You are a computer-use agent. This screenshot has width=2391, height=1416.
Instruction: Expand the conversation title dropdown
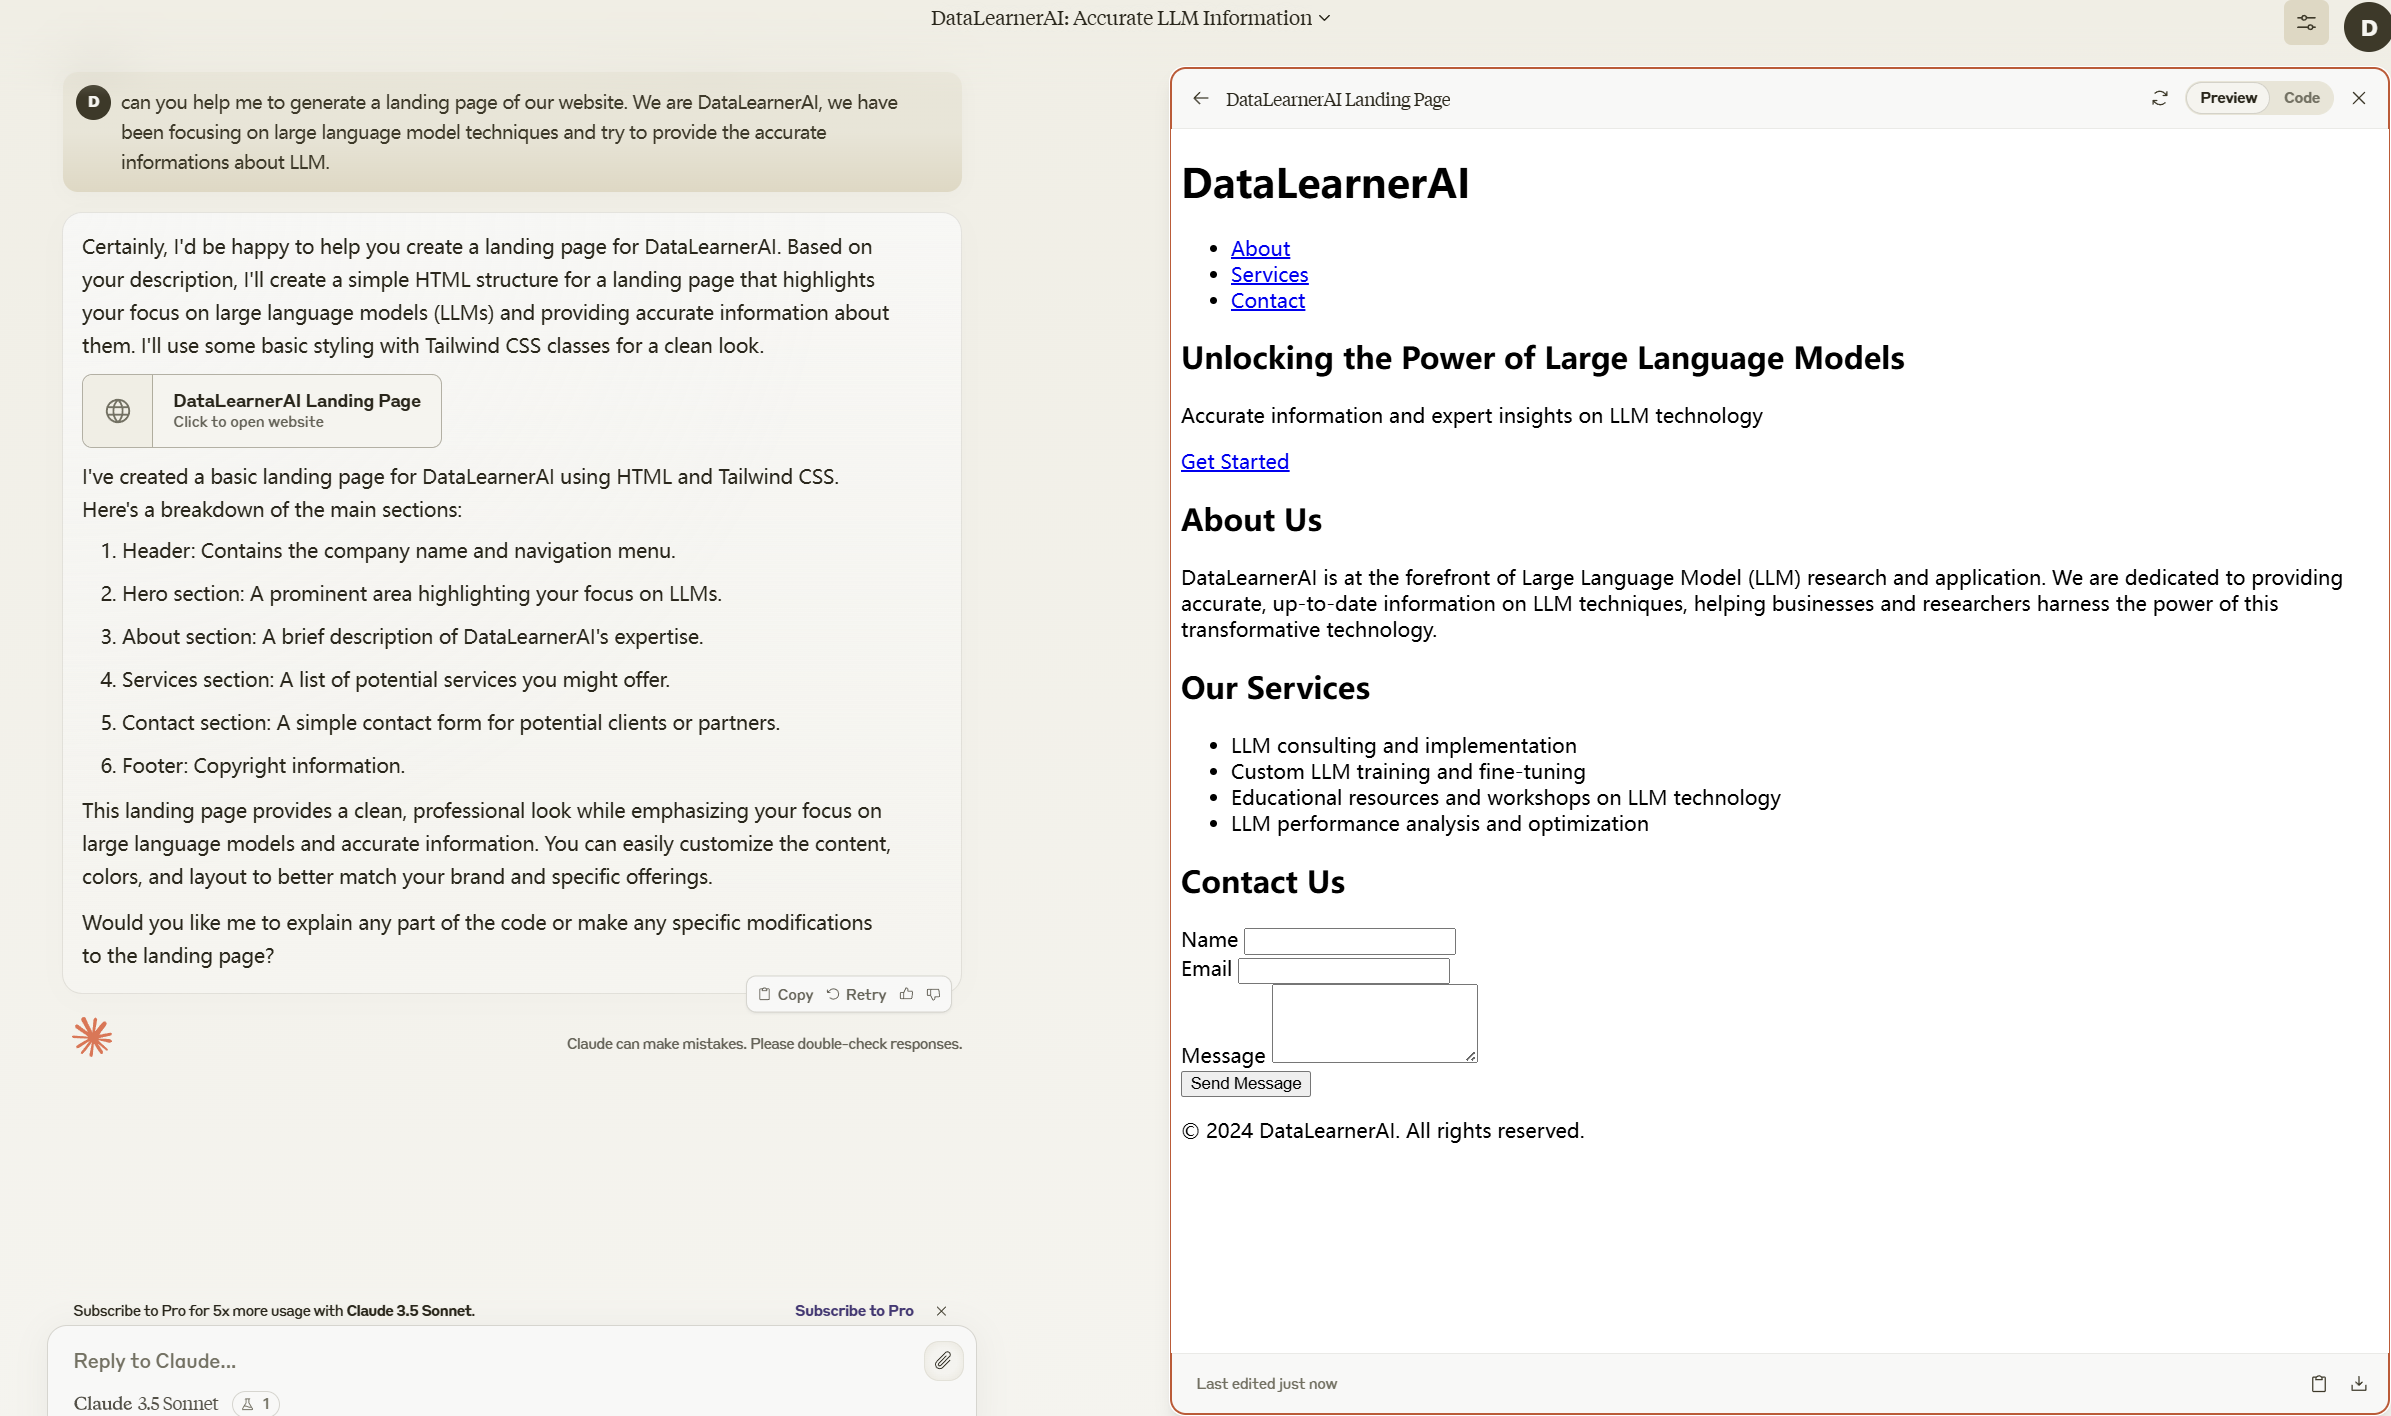(1324, 18)
